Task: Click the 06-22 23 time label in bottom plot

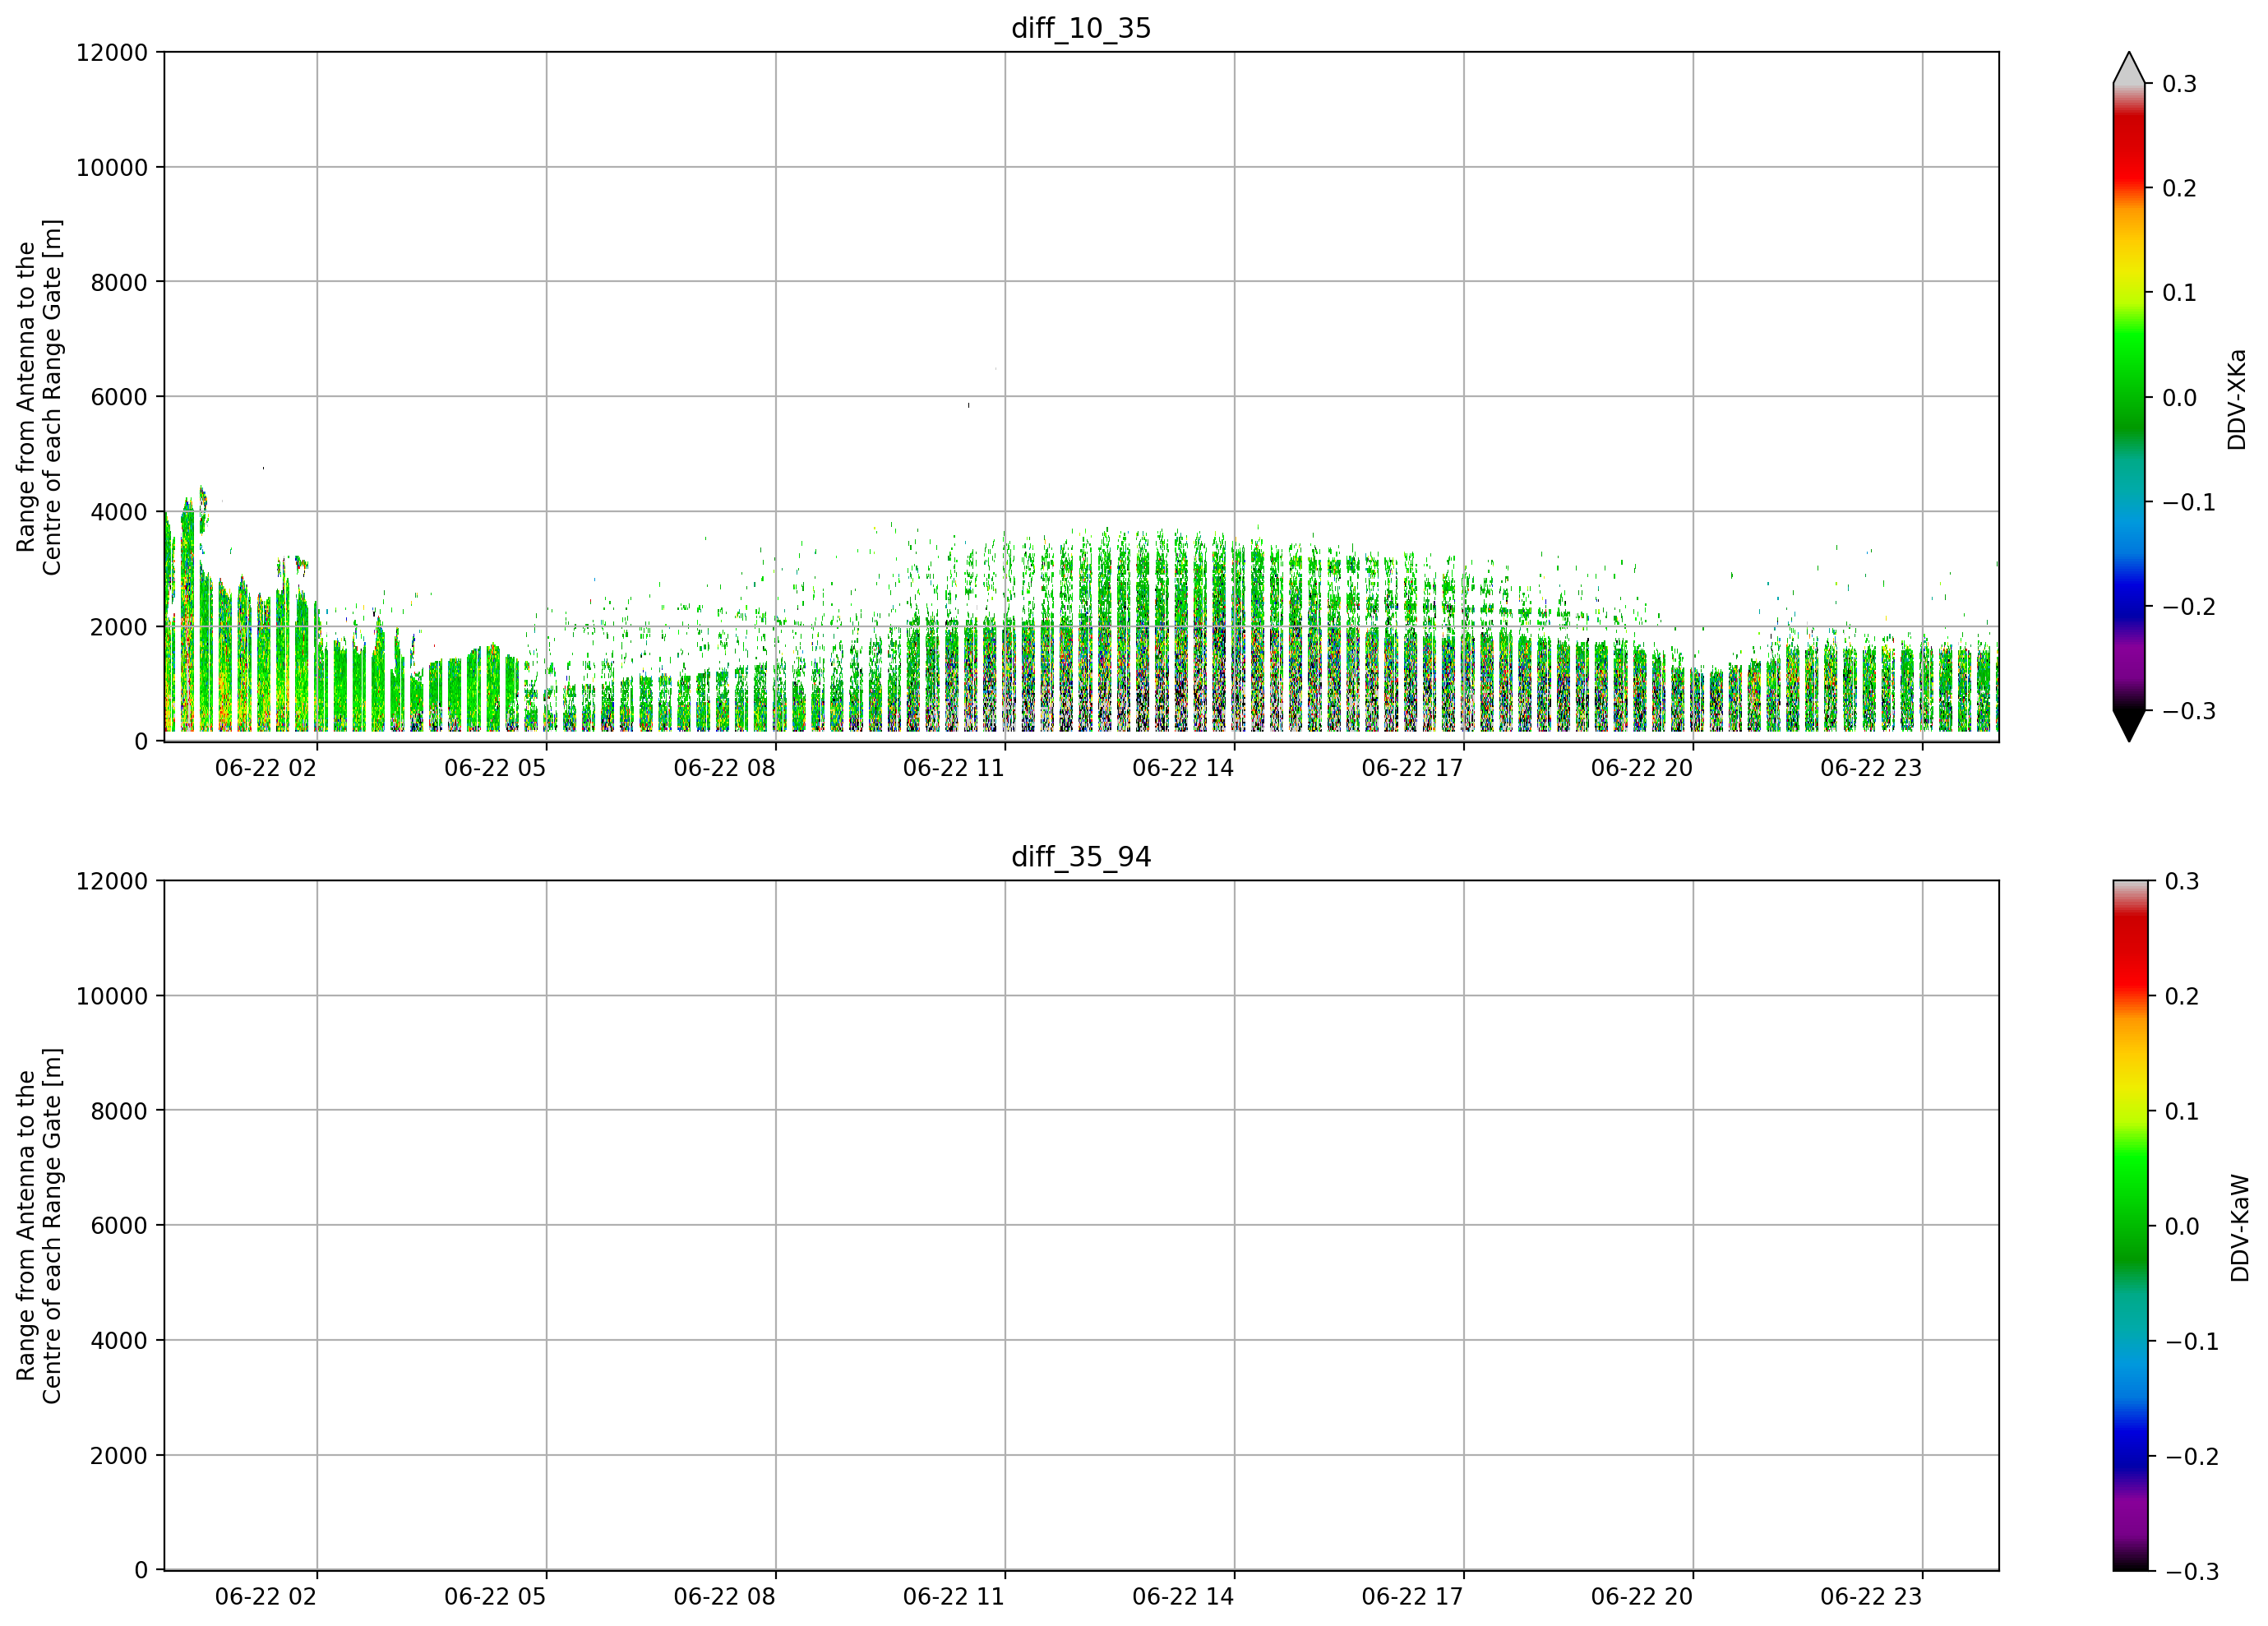Action: 1870,1597
